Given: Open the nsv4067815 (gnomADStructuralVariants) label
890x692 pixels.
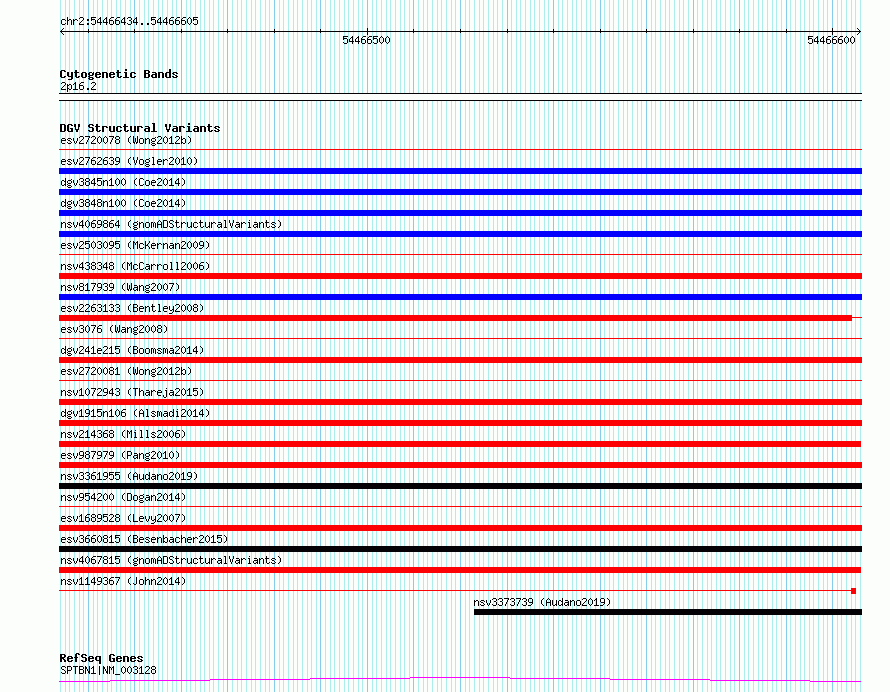Looking at the screenshot, I should pos(171,560).
